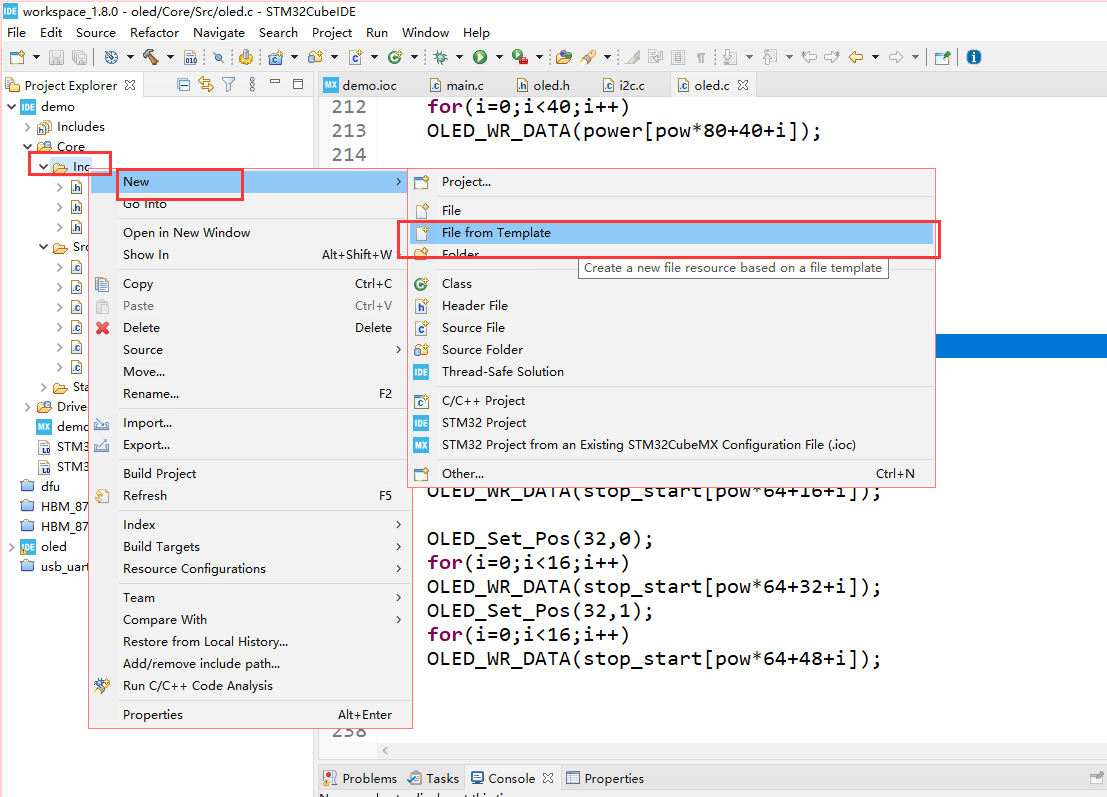Close the oled.c editor tab
This screenshot has height=797, width=1107.
(743, 85)
